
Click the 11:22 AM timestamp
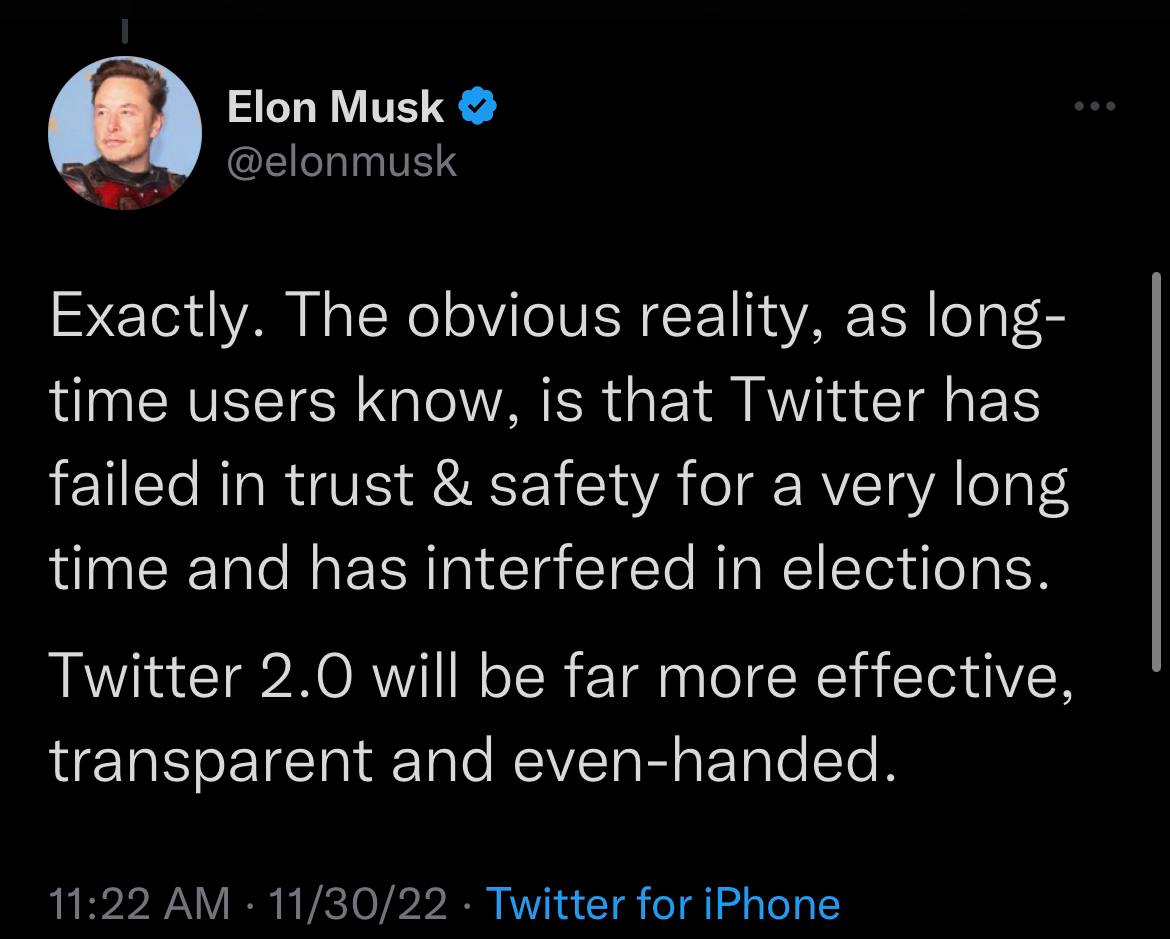[139, 903]
